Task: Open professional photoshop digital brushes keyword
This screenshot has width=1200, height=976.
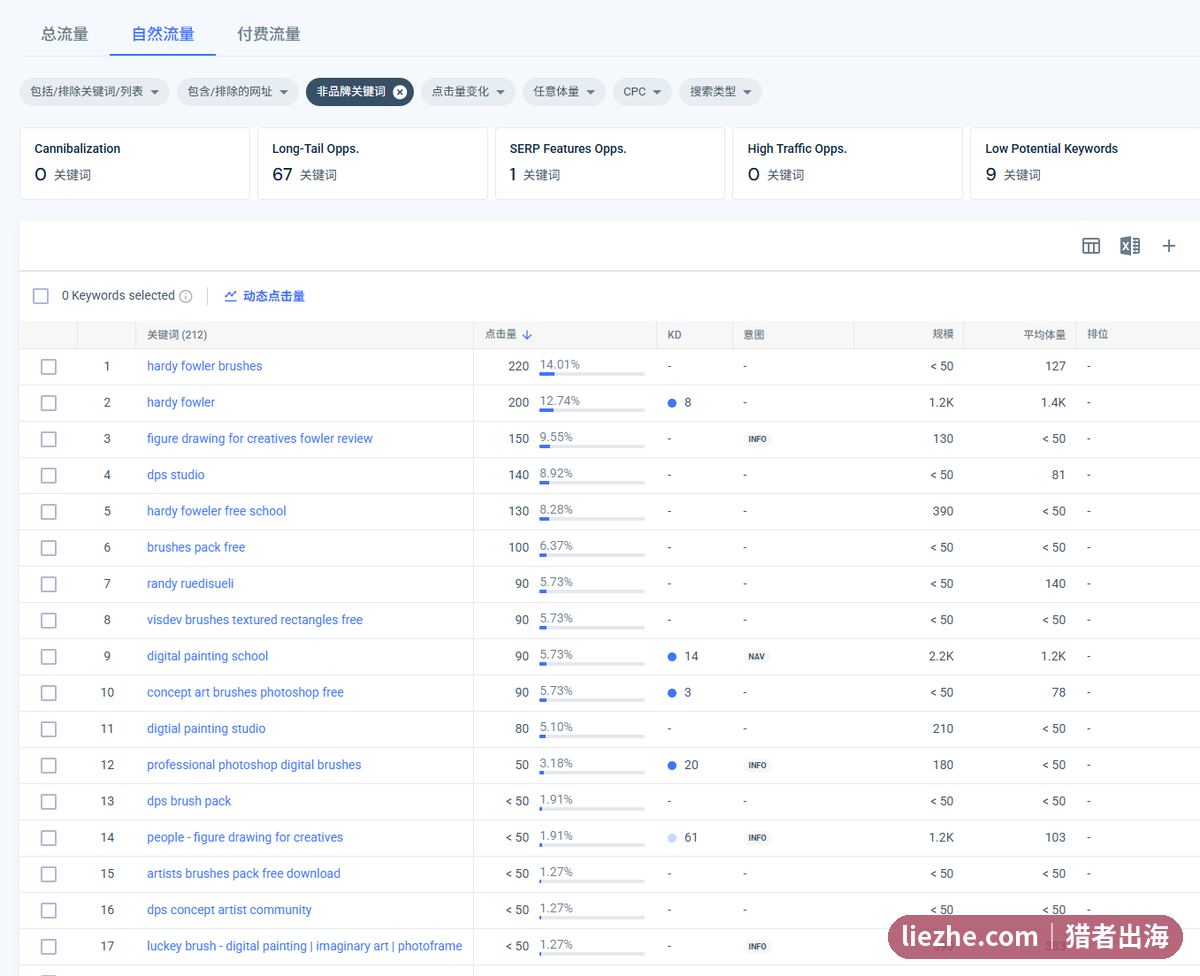Action: tap(254, 766)
